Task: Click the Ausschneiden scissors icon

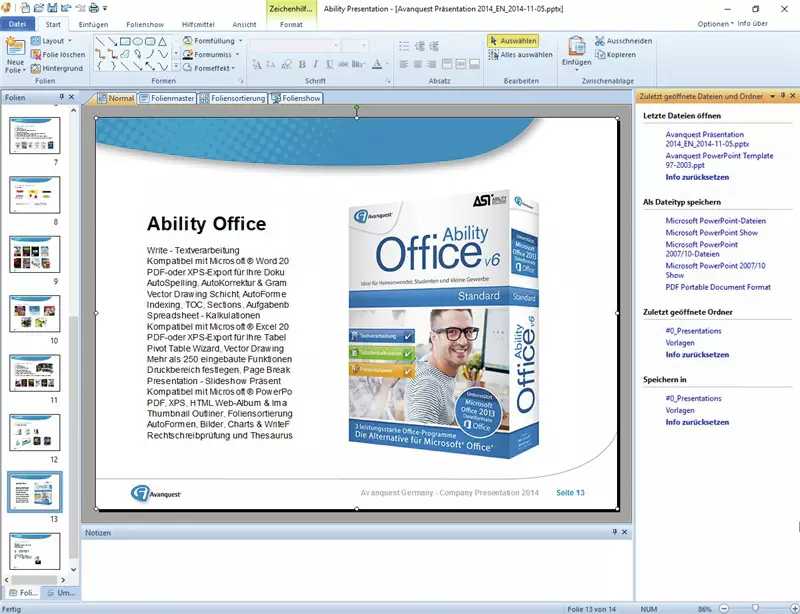Action: 600,41
